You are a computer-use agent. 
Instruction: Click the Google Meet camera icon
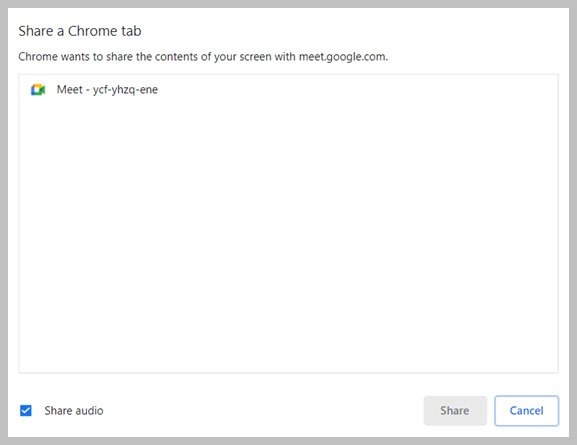(x=38, y=89)
